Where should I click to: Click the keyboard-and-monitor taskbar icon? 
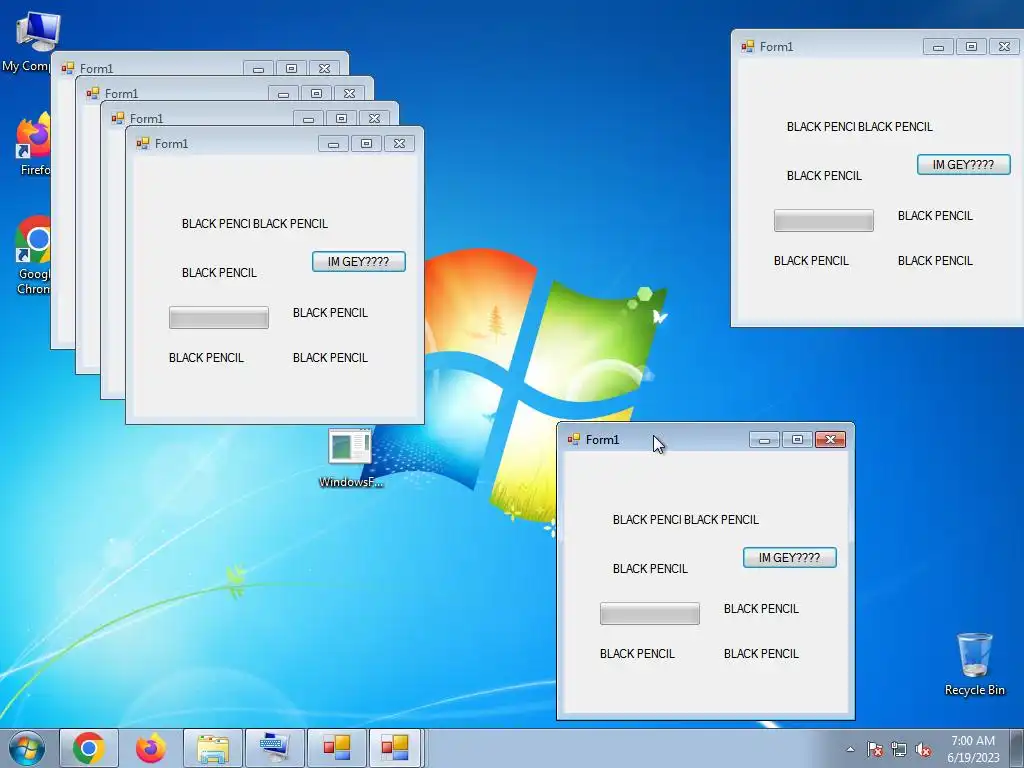pyautogui.click(x=275, y=748)
